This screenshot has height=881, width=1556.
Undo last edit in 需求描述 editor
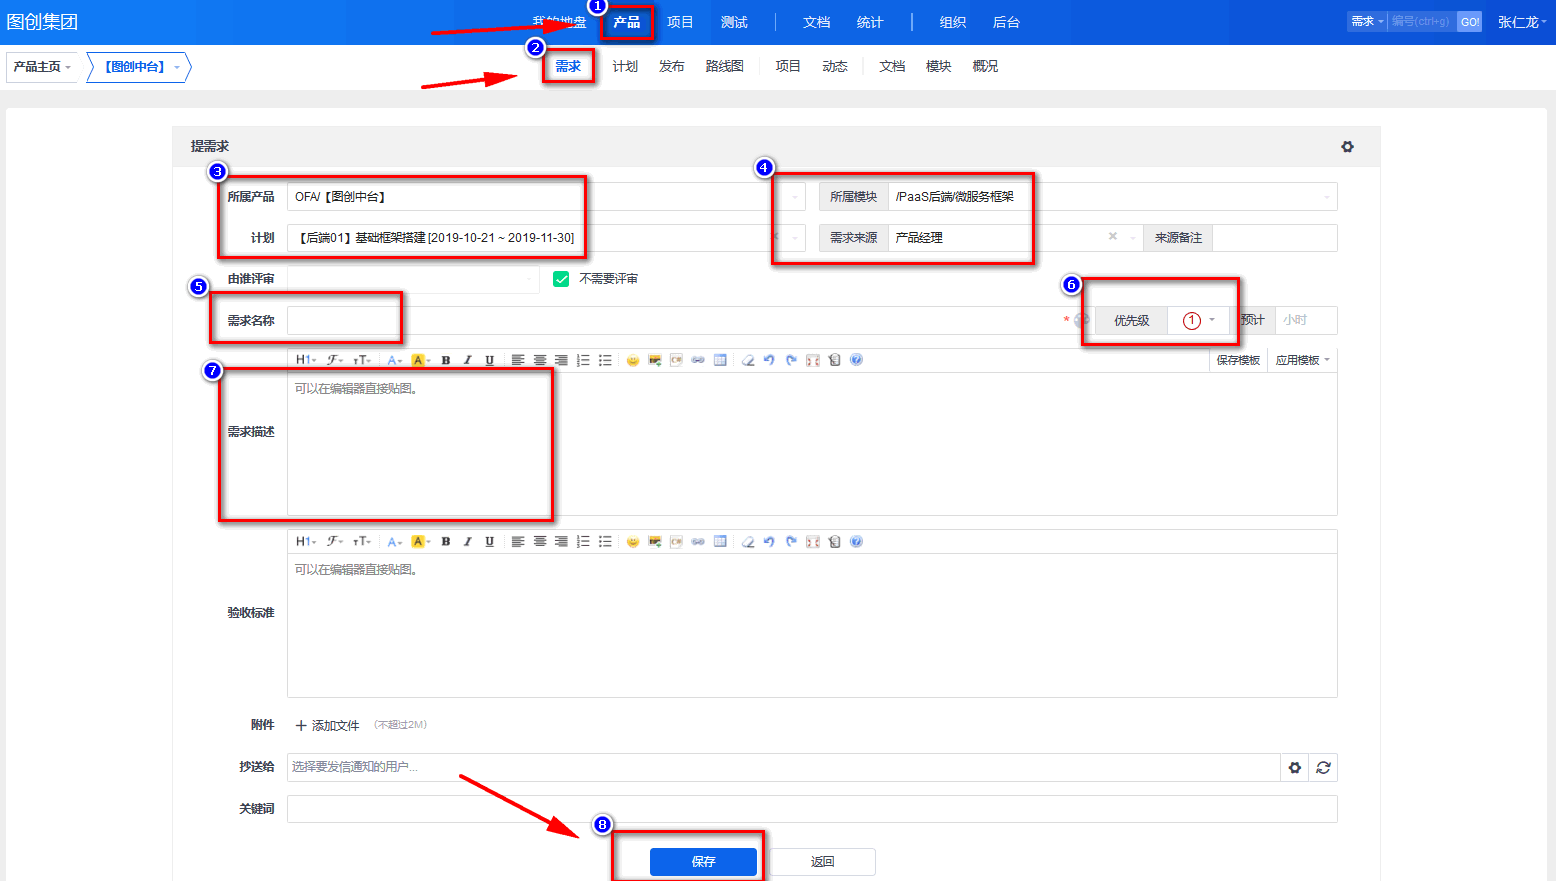(x=769, y=360)
